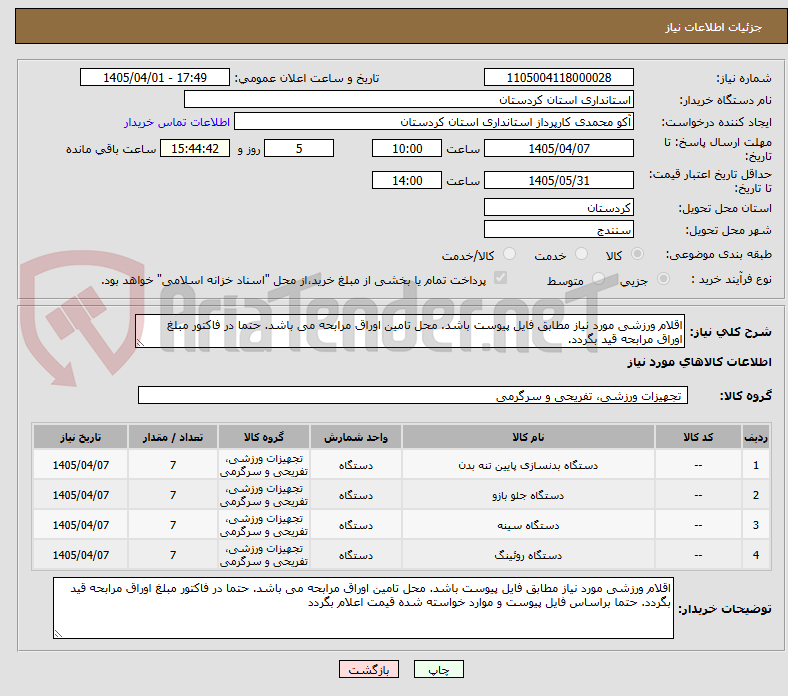Click the request creator name field
The height and width of the screenshot is (696, 788).
(x=434, y=122)
